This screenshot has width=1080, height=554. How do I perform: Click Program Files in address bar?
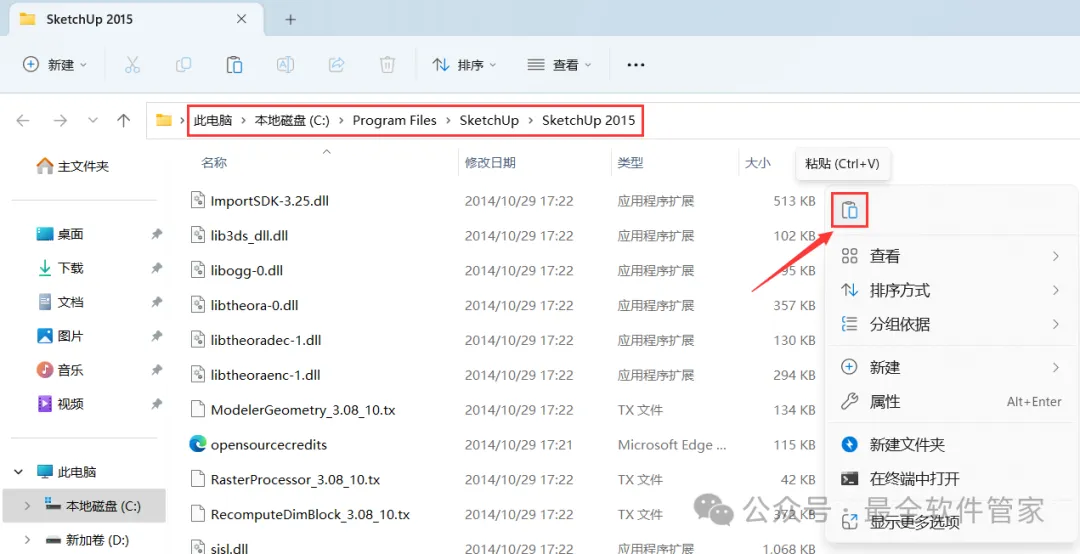point(395,121)
